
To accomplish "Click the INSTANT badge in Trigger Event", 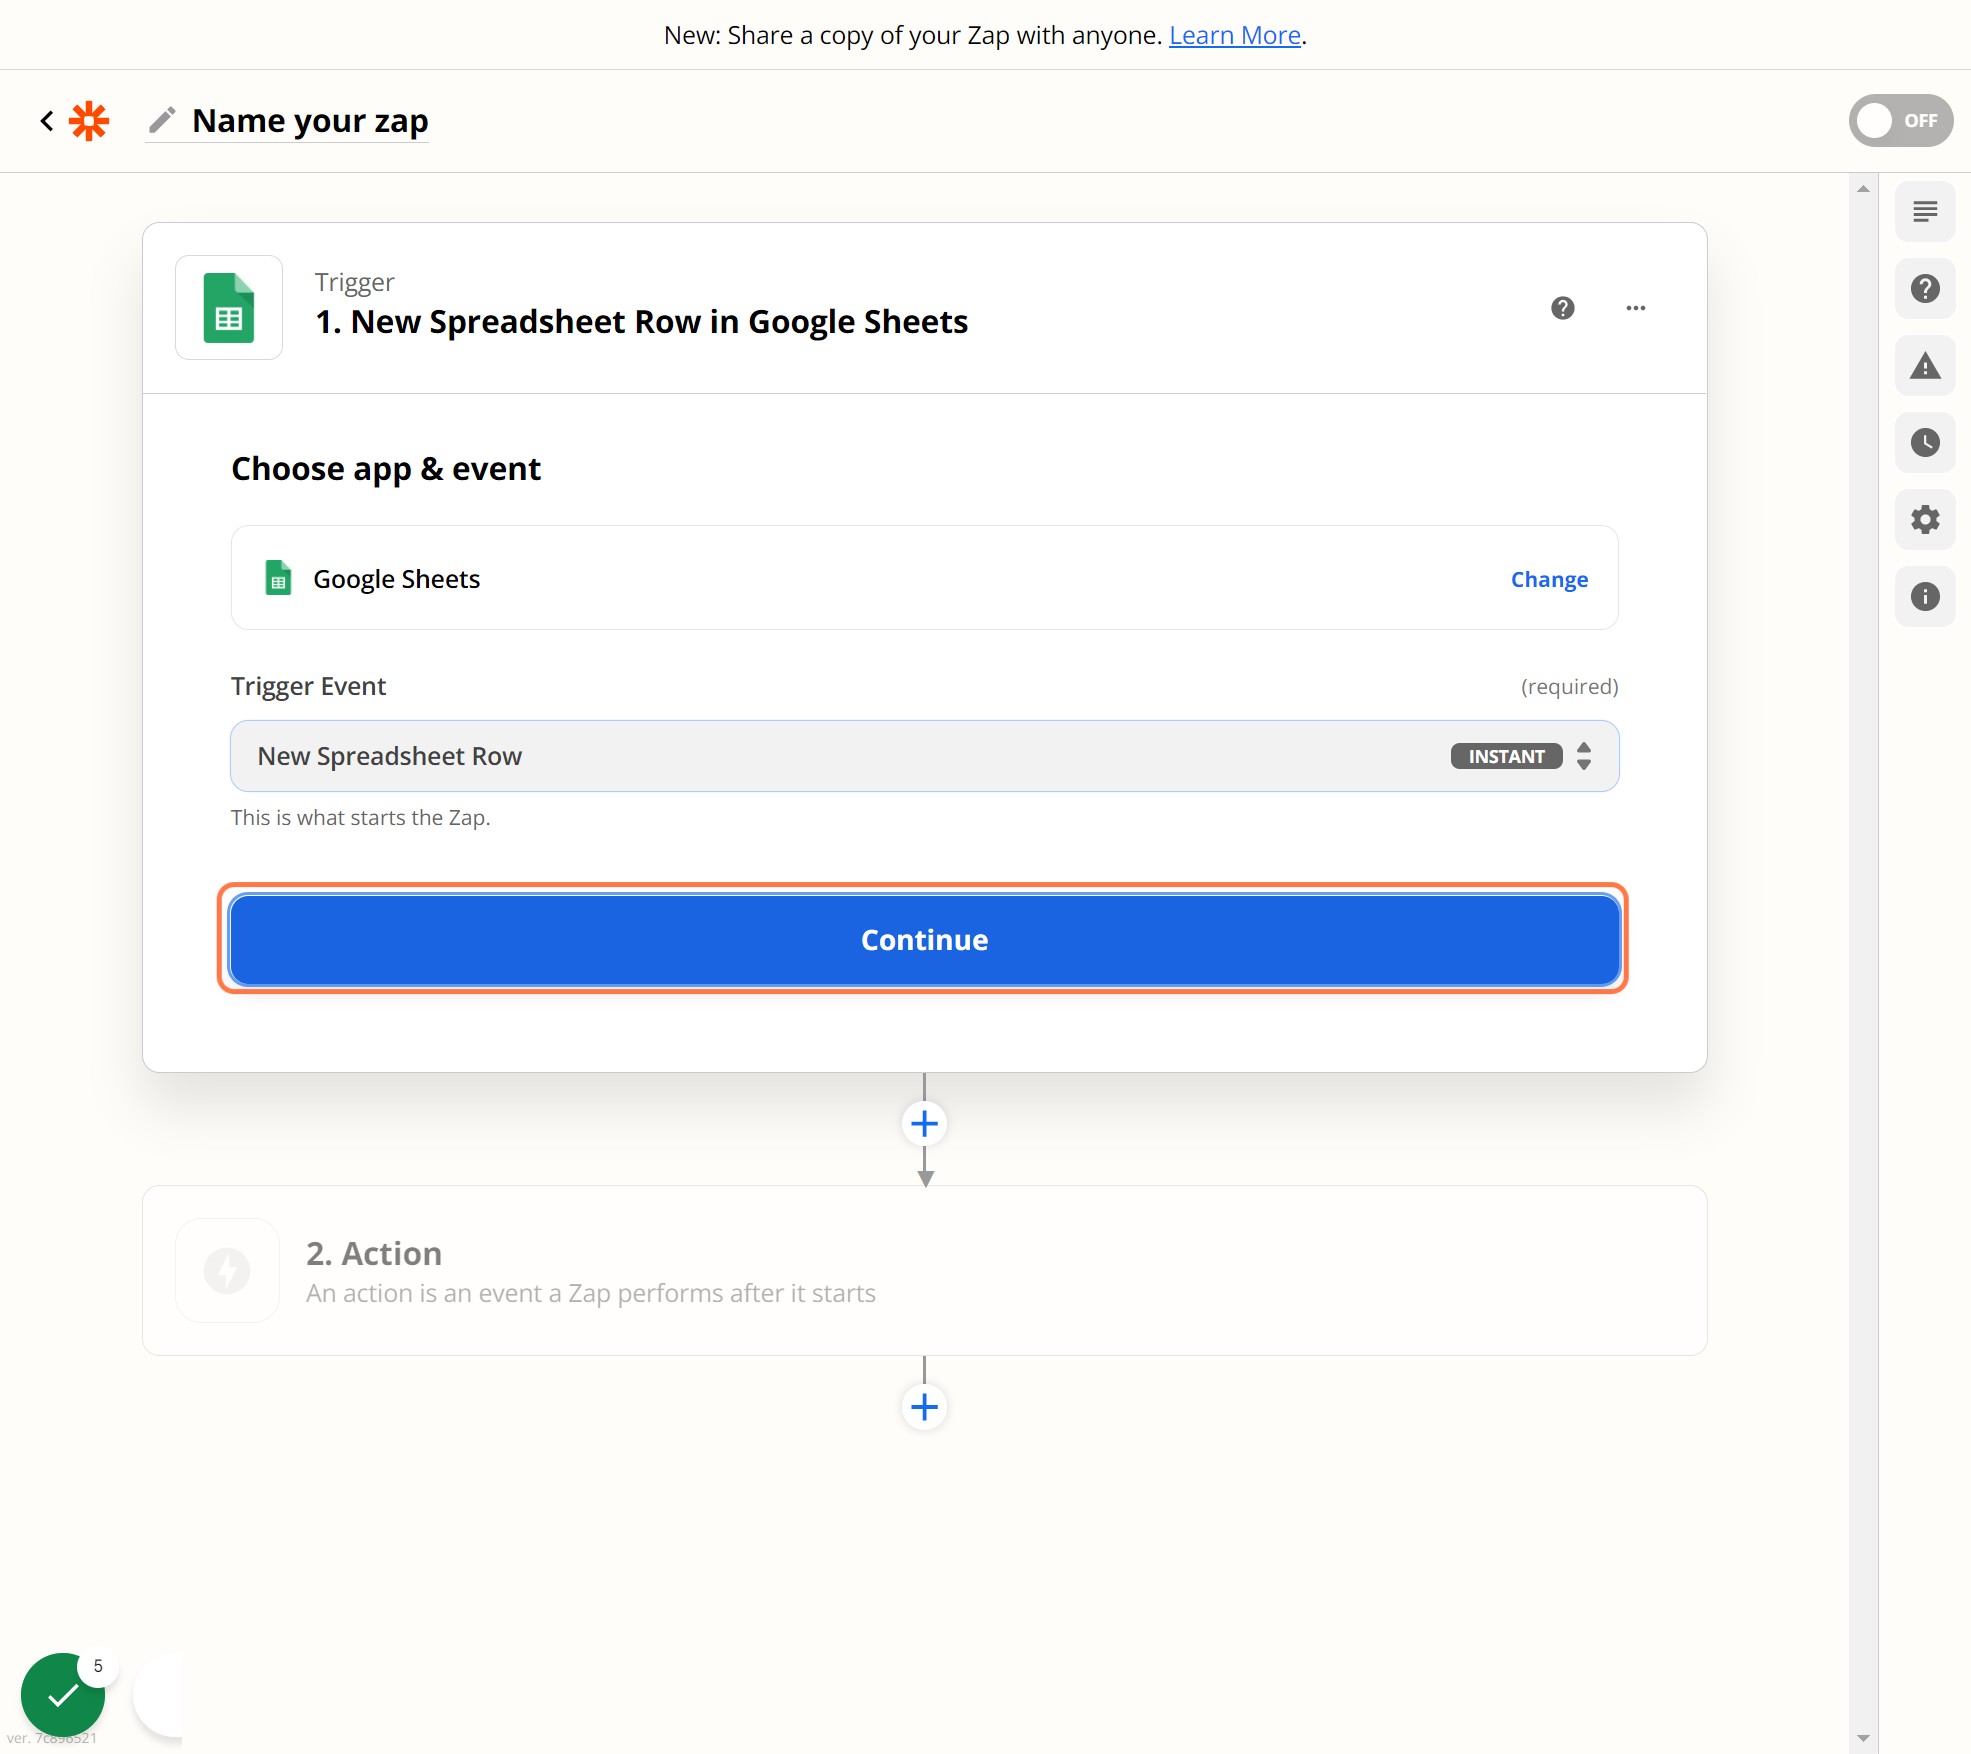I will pyautogui.click(x=1506, y=756).
